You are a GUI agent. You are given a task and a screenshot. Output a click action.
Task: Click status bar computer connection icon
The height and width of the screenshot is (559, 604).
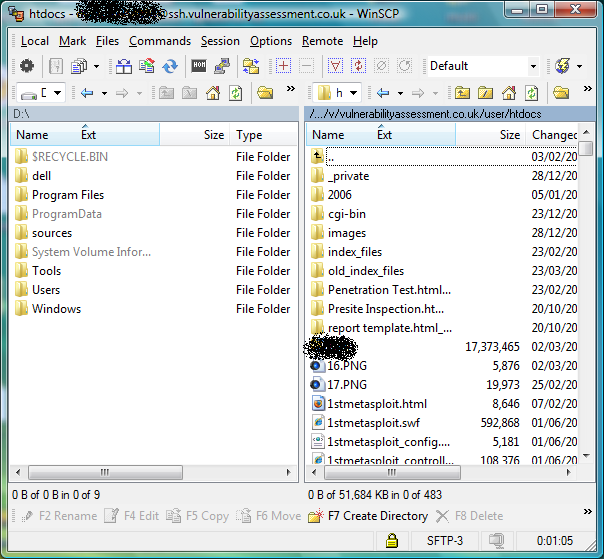point(497,540)
